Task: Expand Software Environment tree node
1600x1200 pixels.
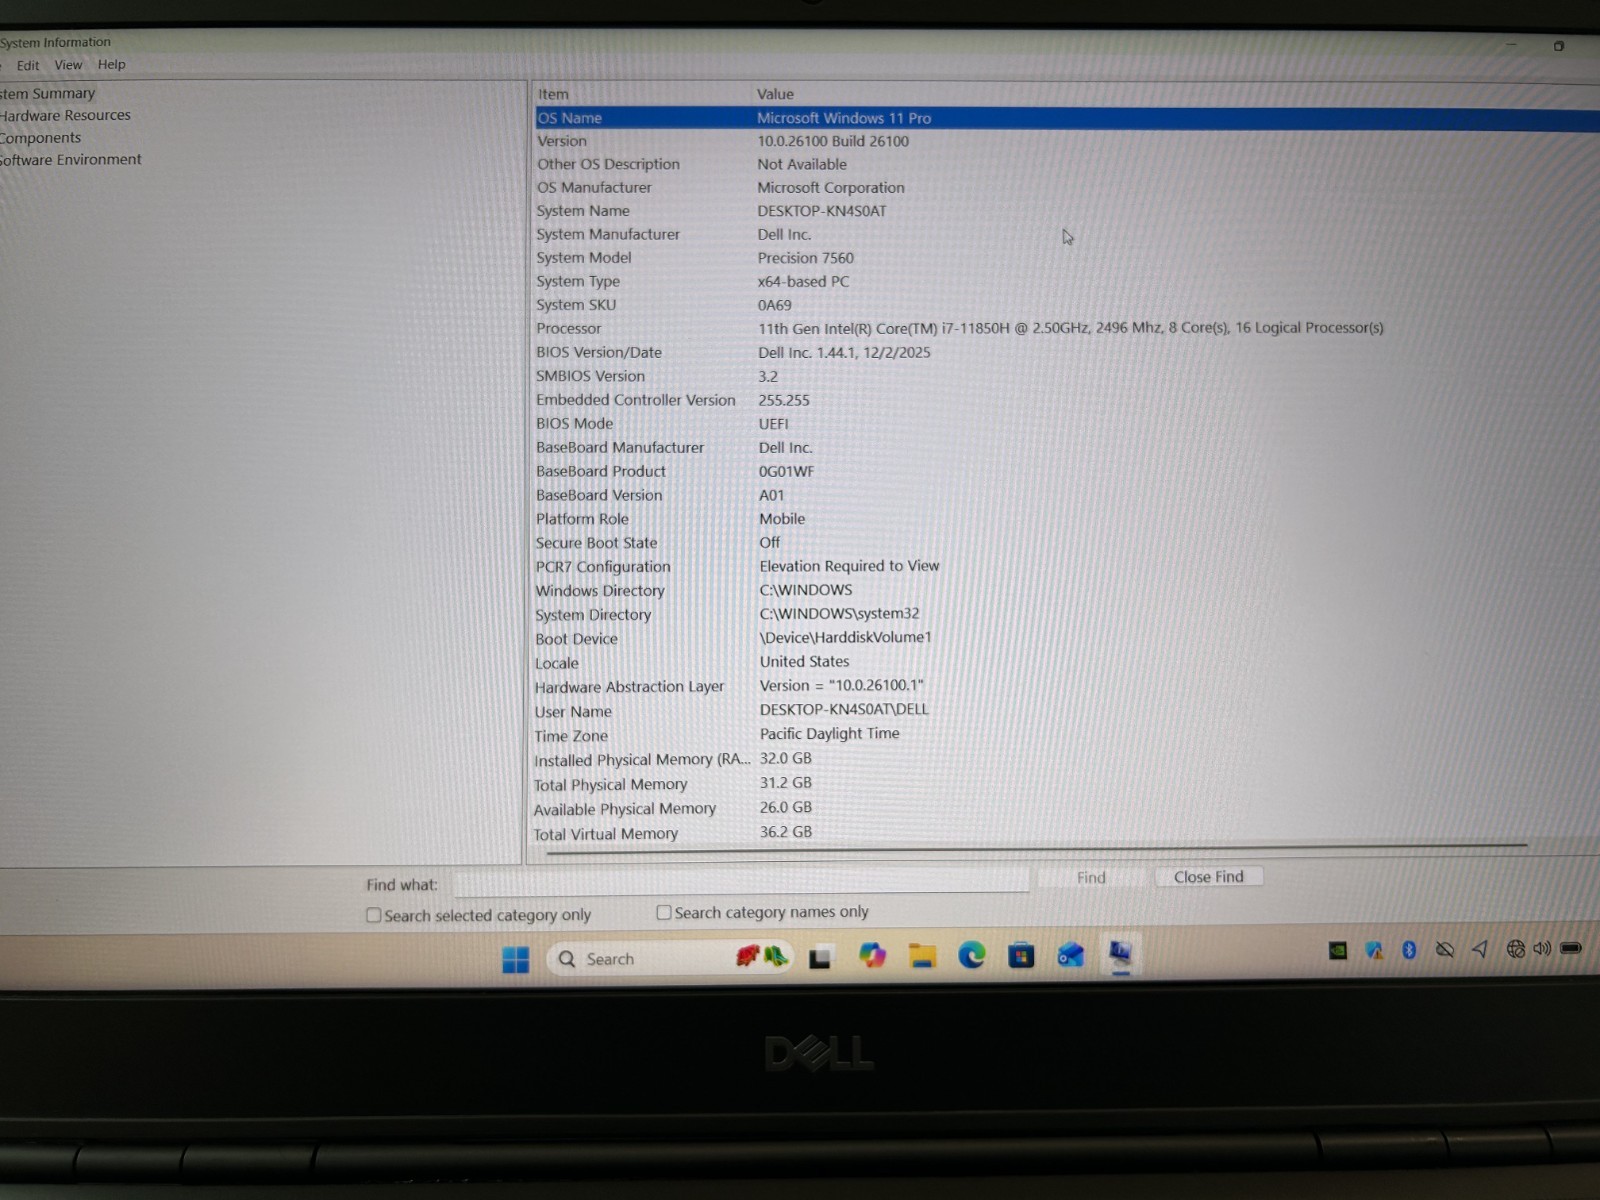Action: click(x=70, y=160)
